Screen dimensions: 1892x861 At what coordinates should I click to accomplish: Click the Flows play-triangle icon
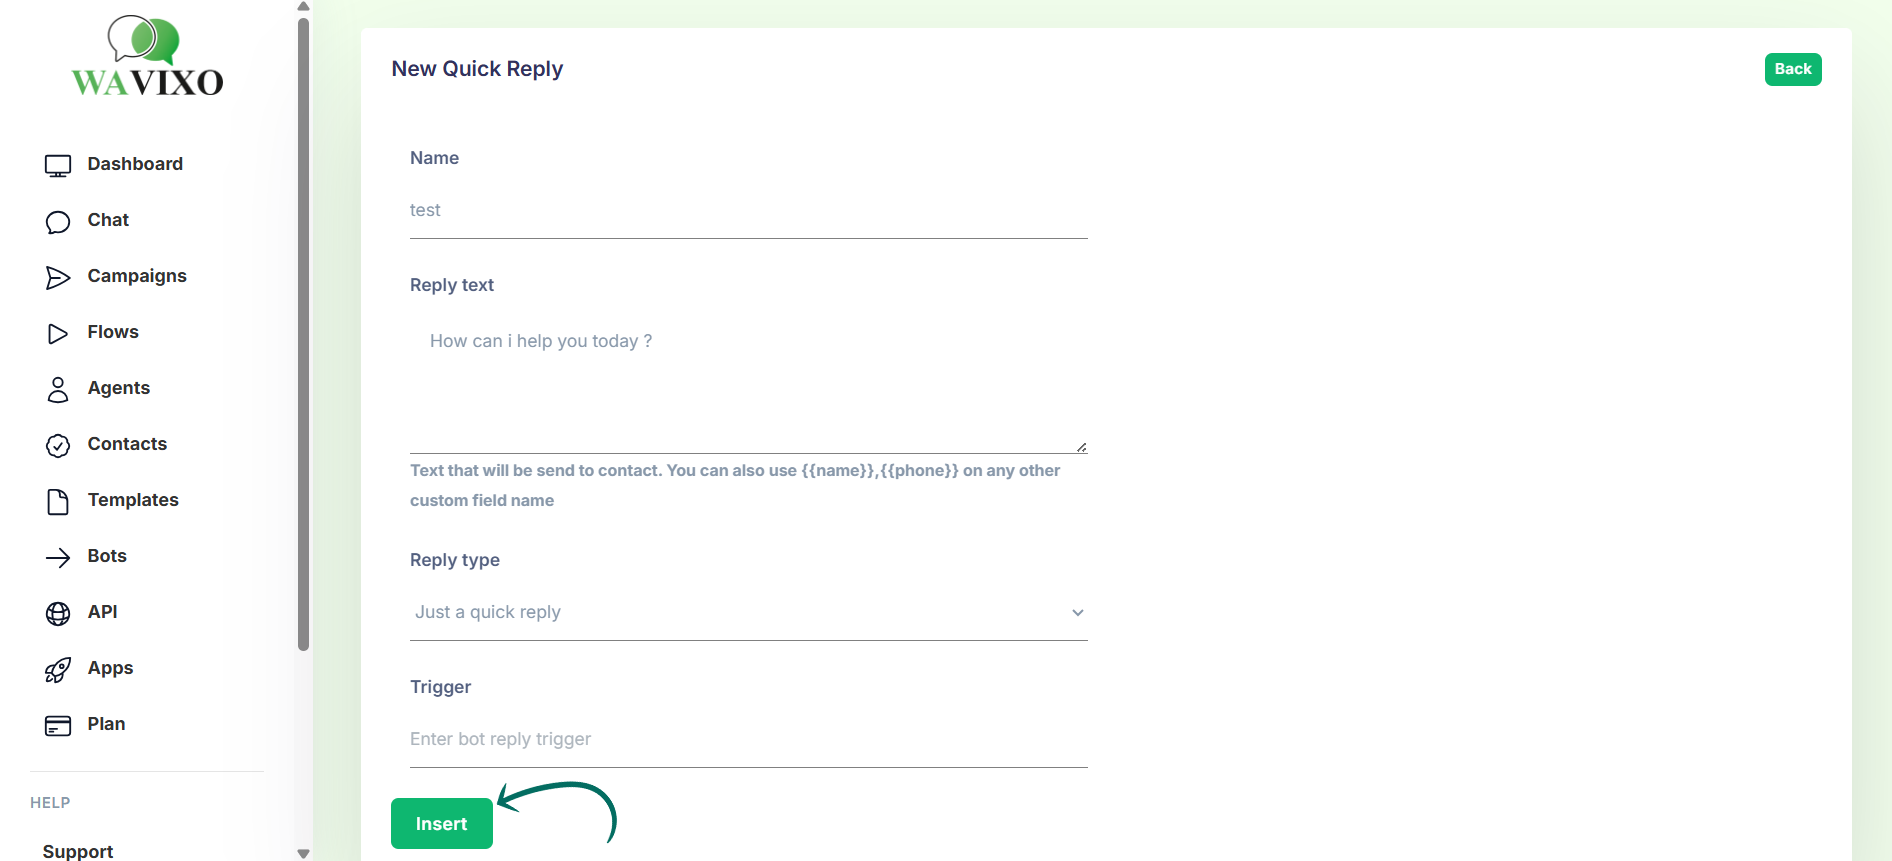(x=58, y=334)
